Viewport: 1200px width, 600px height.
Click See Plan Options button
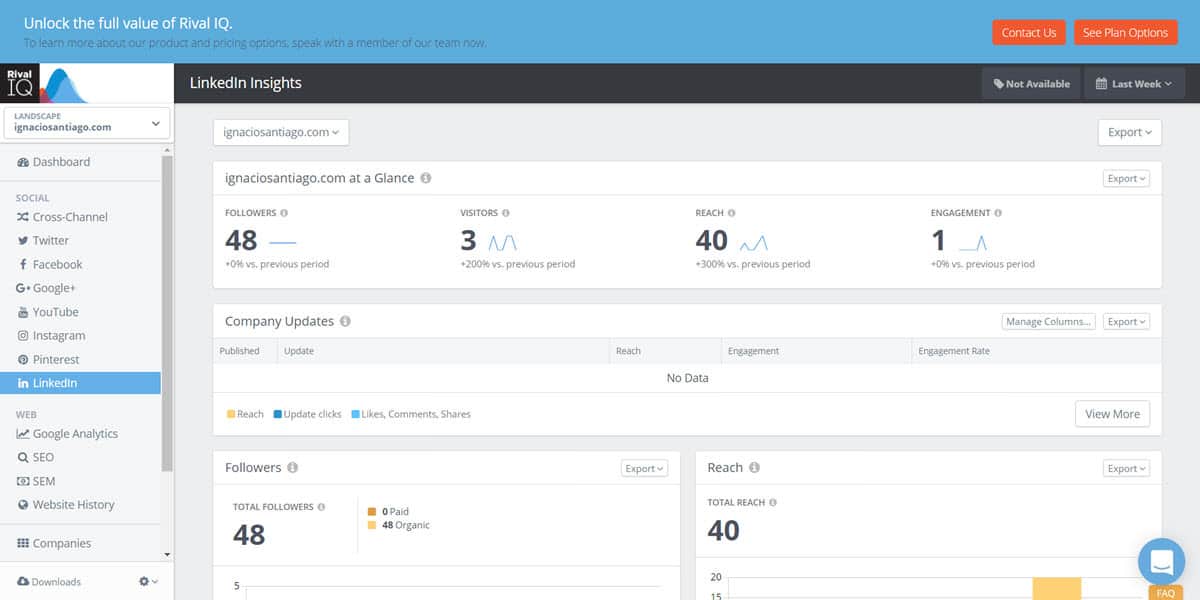[1125, 33]
